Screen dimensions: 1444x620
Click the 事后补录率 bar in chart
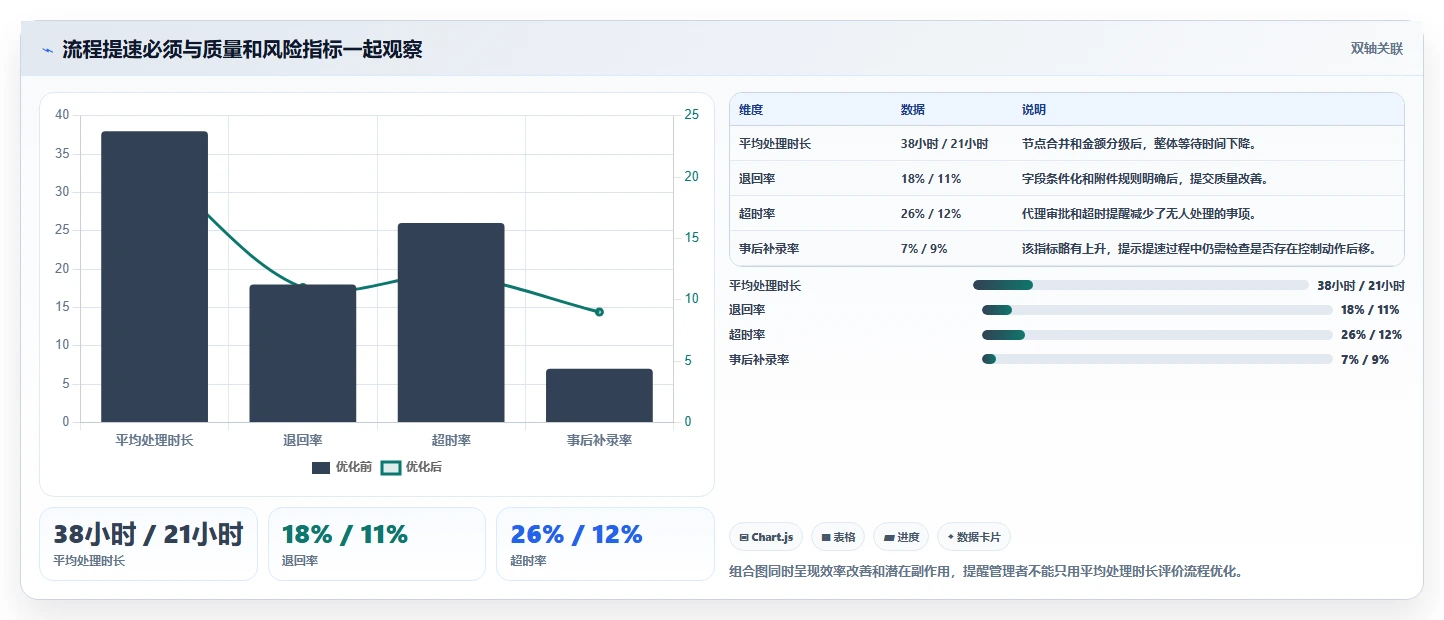click(599, 395)
